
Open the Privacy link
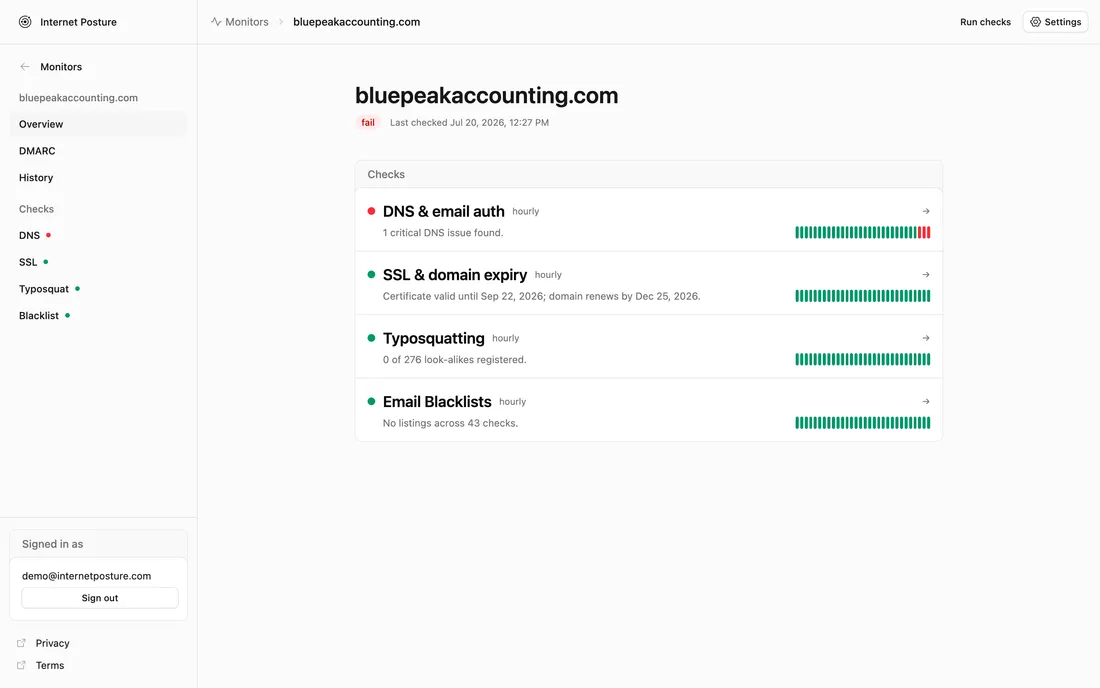coord(53,643)
